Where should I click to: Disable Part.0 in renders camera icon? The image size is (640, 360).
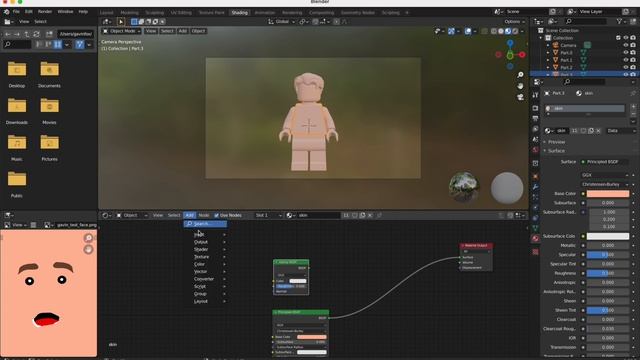[633, 53]
